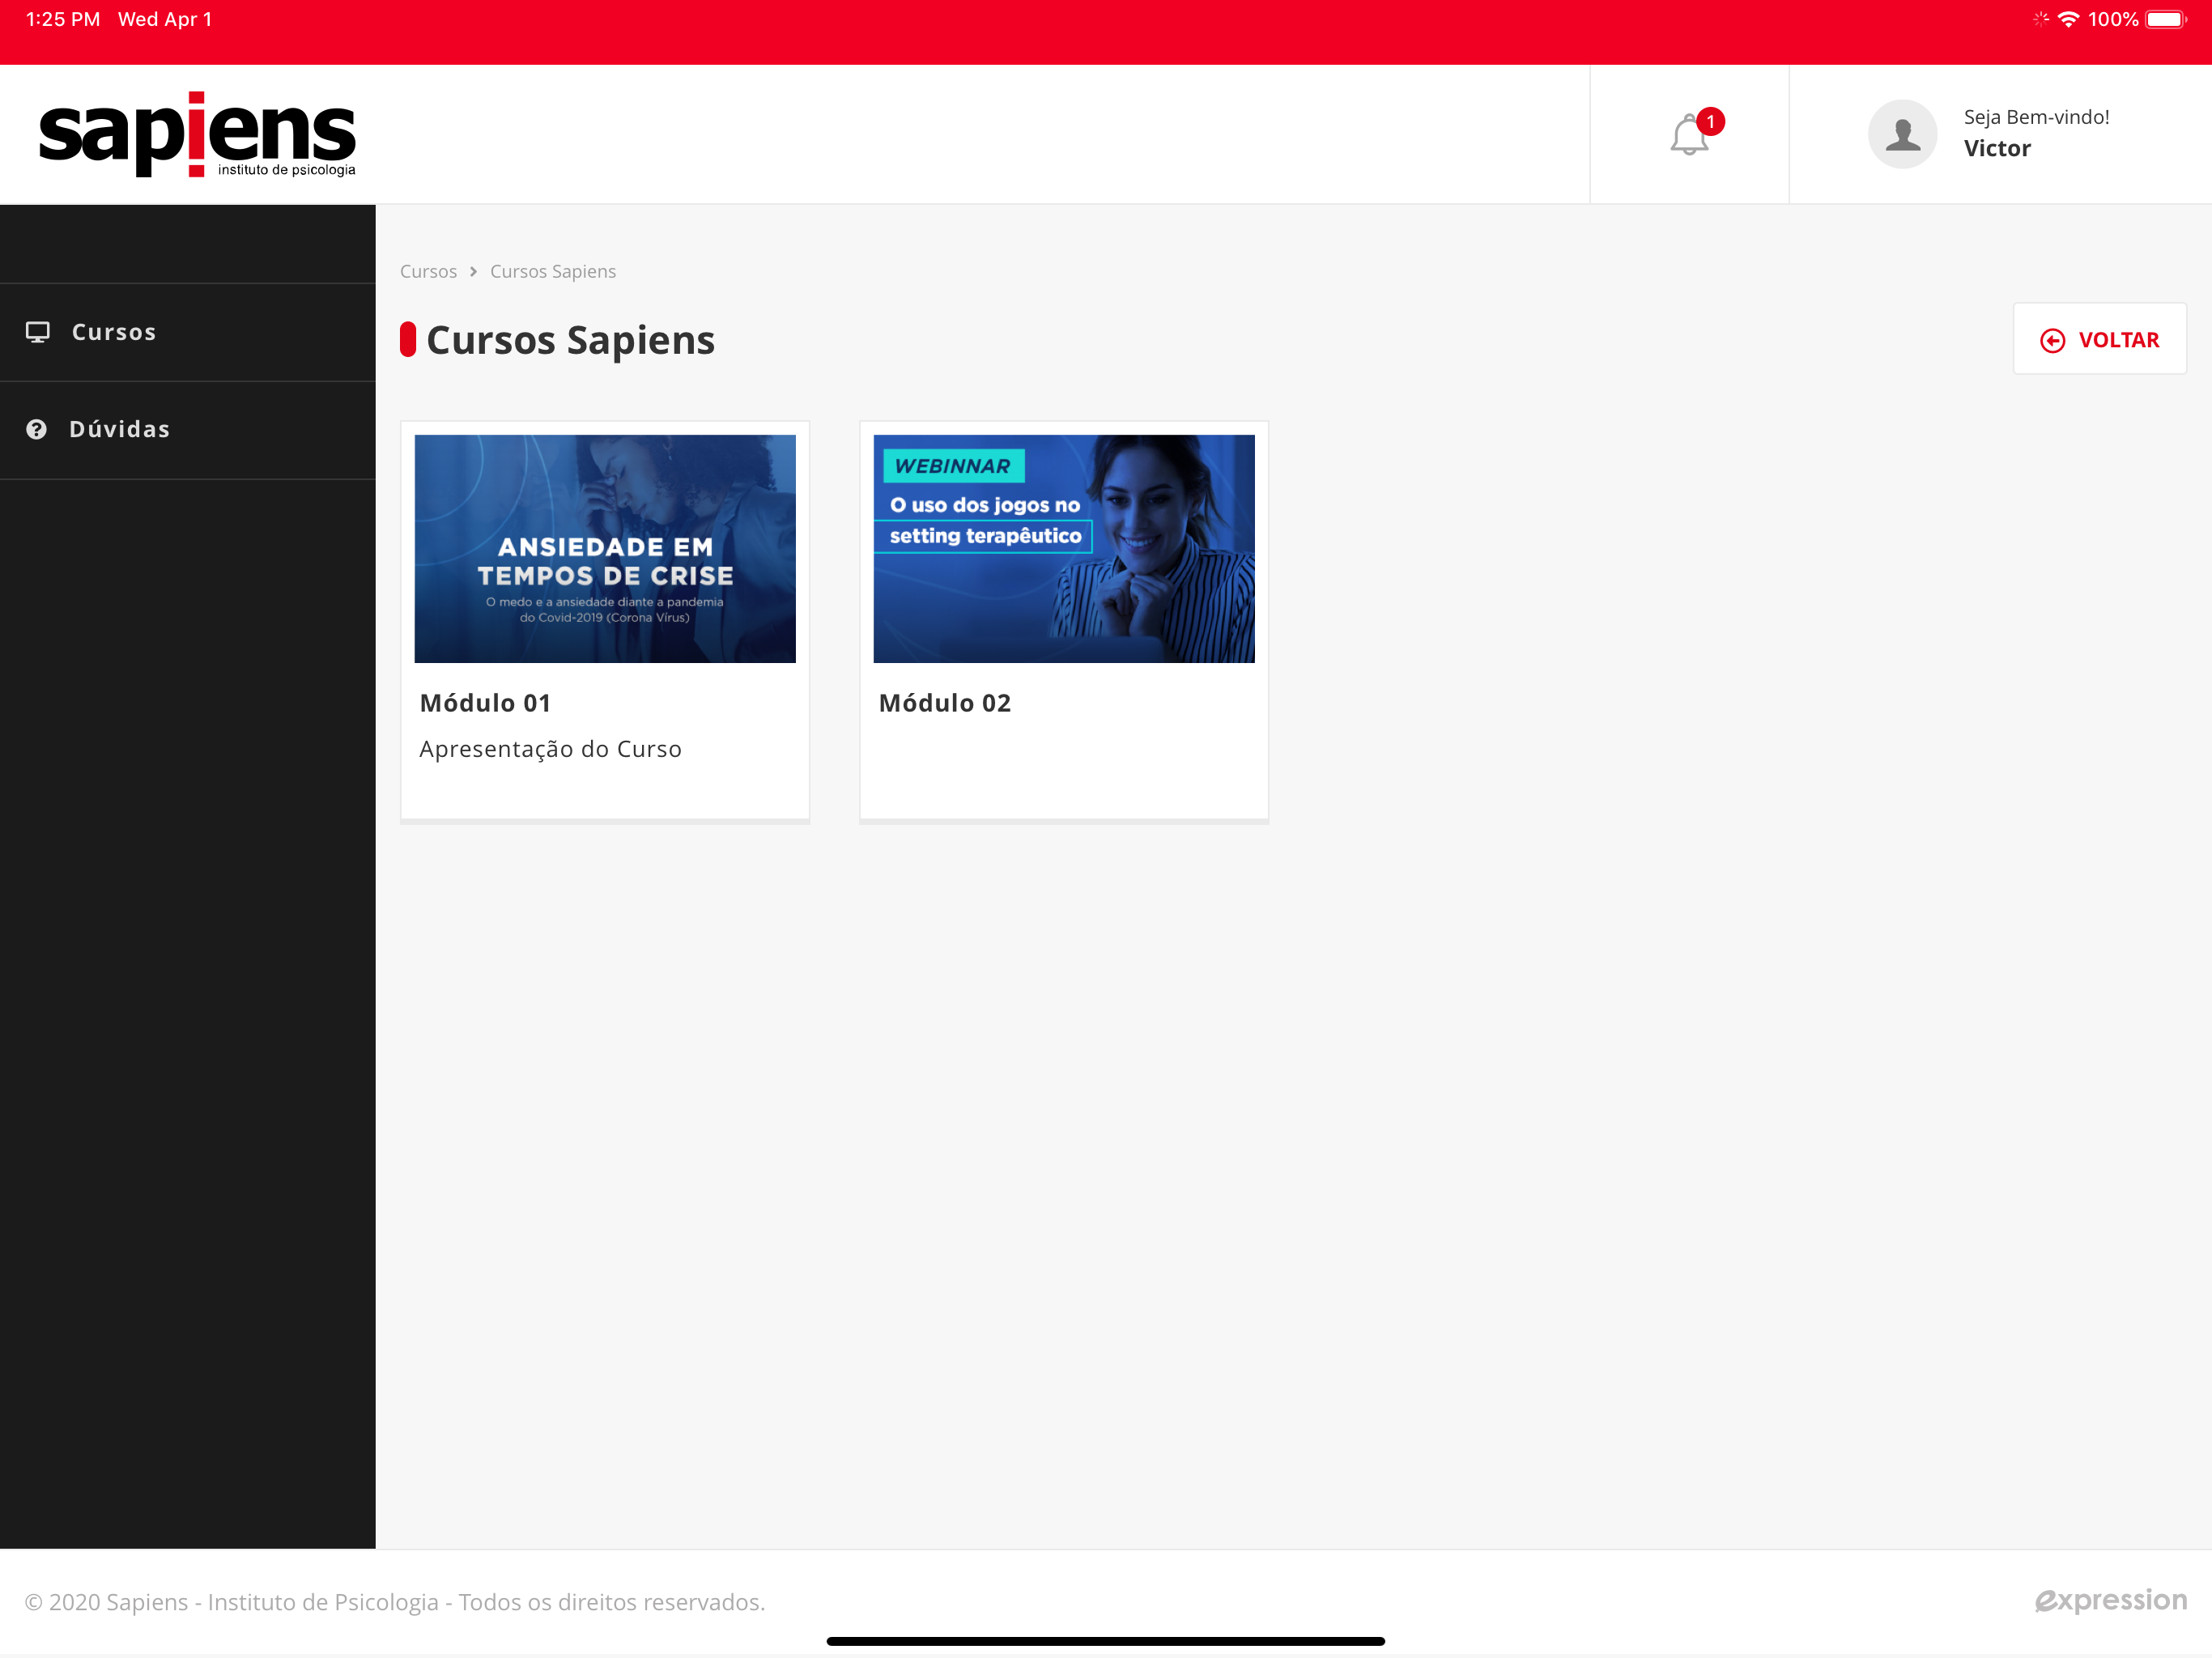Click the expression logo in footer
Screen dimensions: 2212x1658
(2111, 1600)
